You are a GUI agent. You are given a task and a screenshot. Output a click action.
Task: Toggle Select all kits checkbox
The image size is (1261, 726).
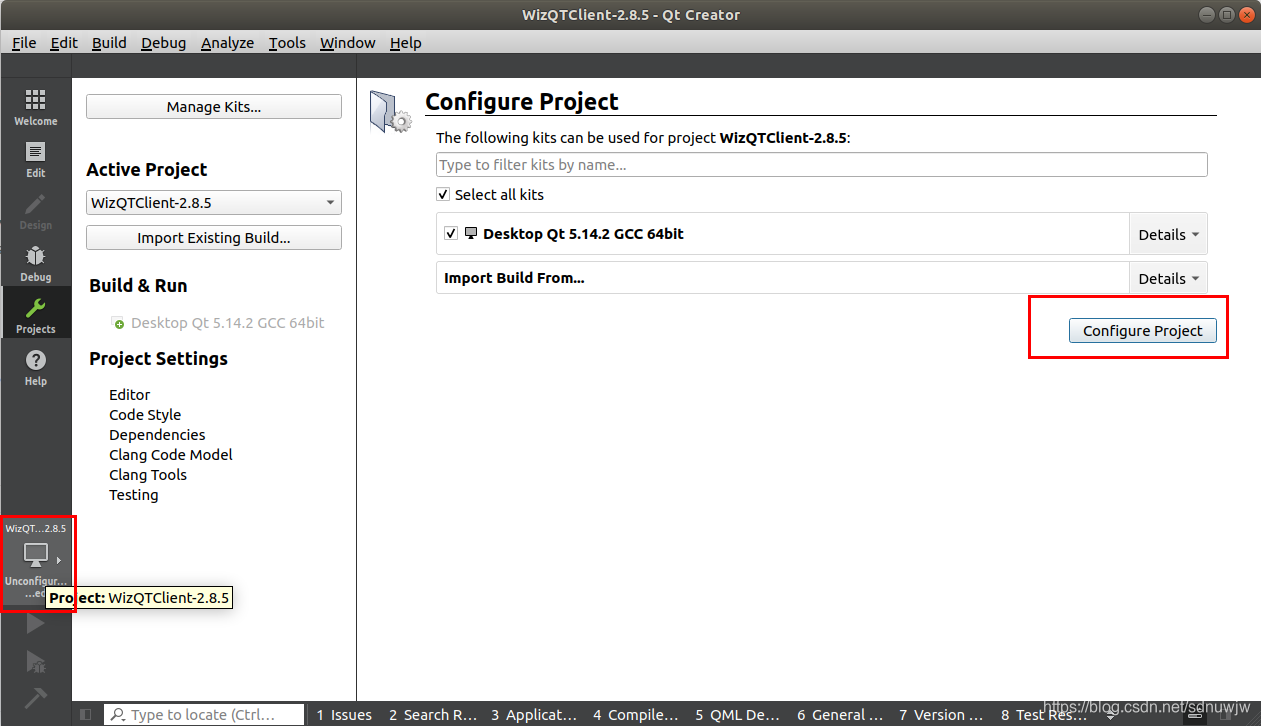[x=443, y=194]
